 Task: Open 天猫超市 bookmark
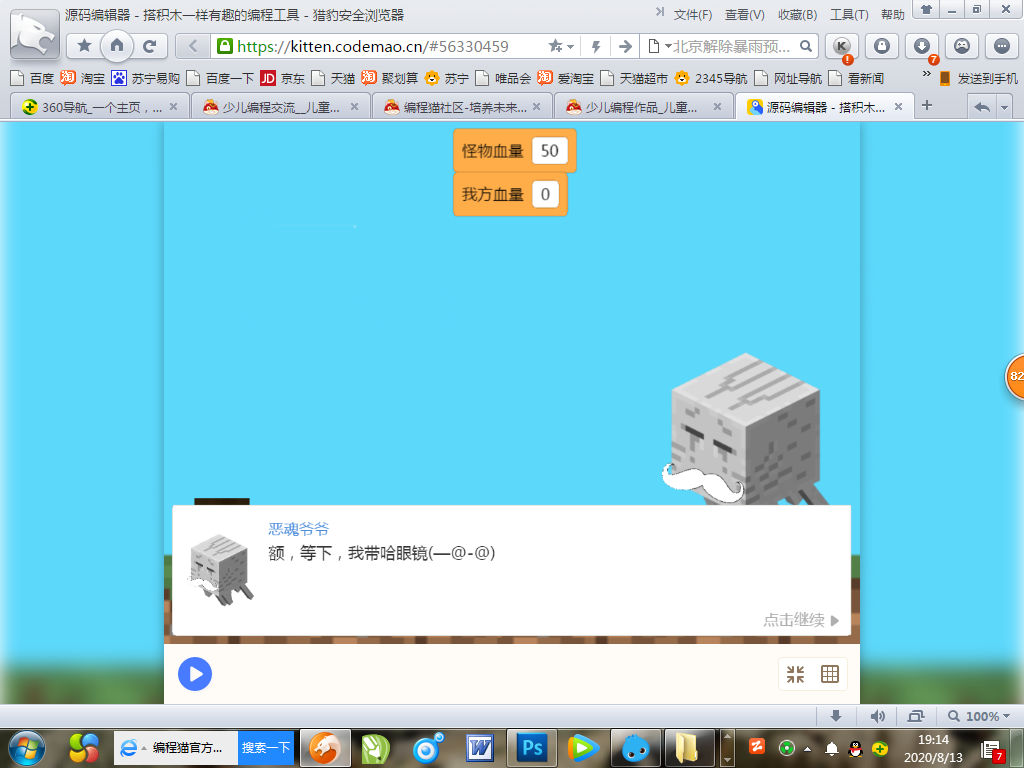click(634, 78)
